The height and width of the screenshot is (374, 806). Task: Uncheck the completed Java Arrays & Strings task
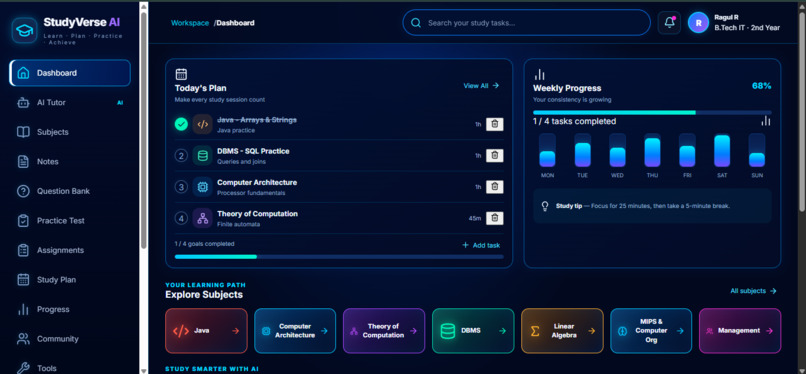coord(181,124)
